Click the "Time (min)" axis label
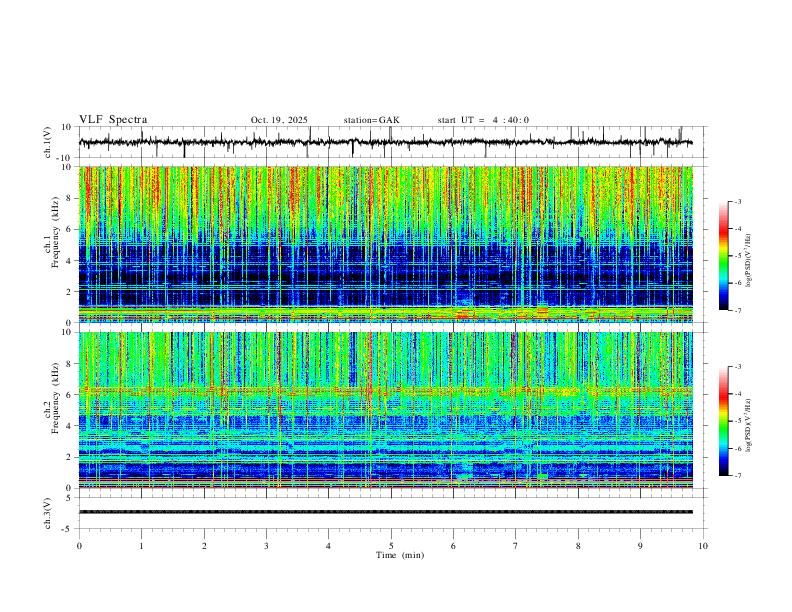This screenshot has height=612, width=792. (x=400, y=555)
